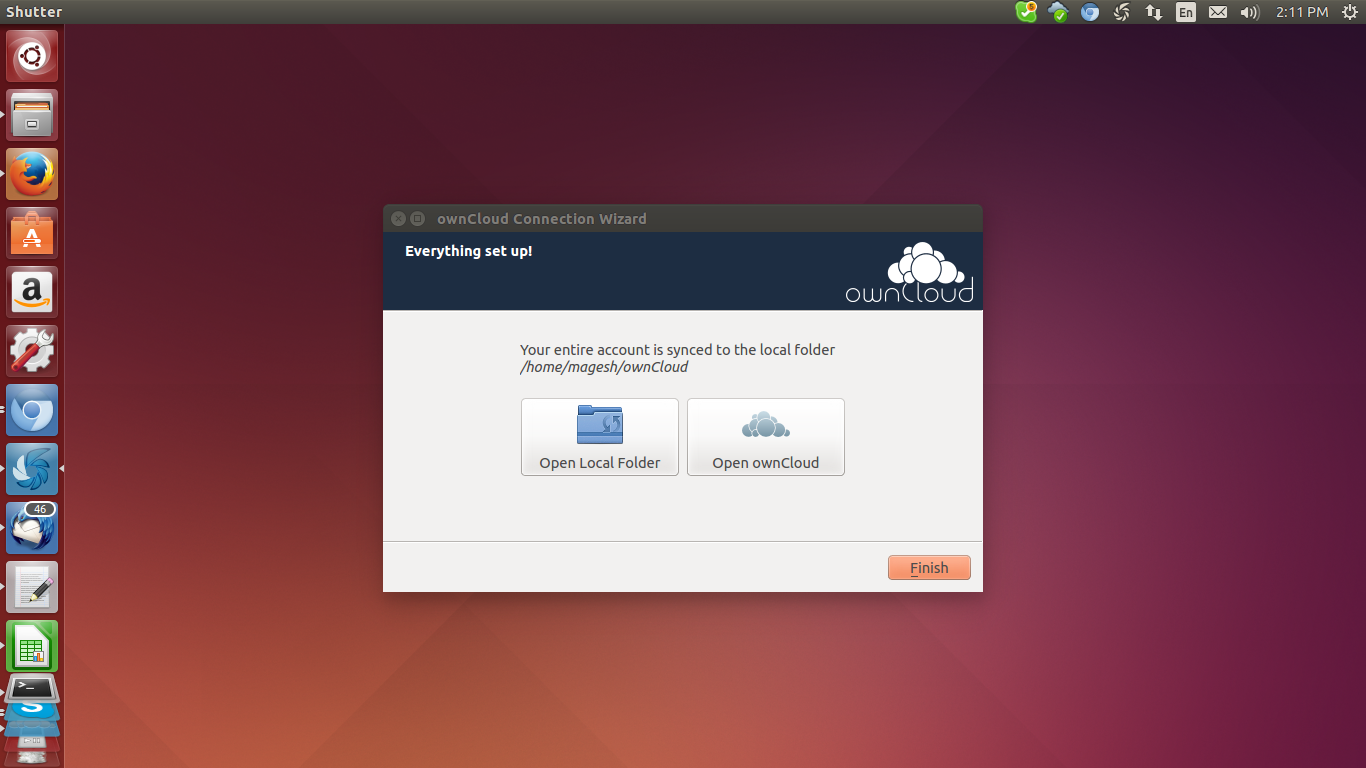Close the ownCloud Connection Wizard window
Viewport: 1366px width, 768px height.
pyautogui.click(x=398, y=218)
